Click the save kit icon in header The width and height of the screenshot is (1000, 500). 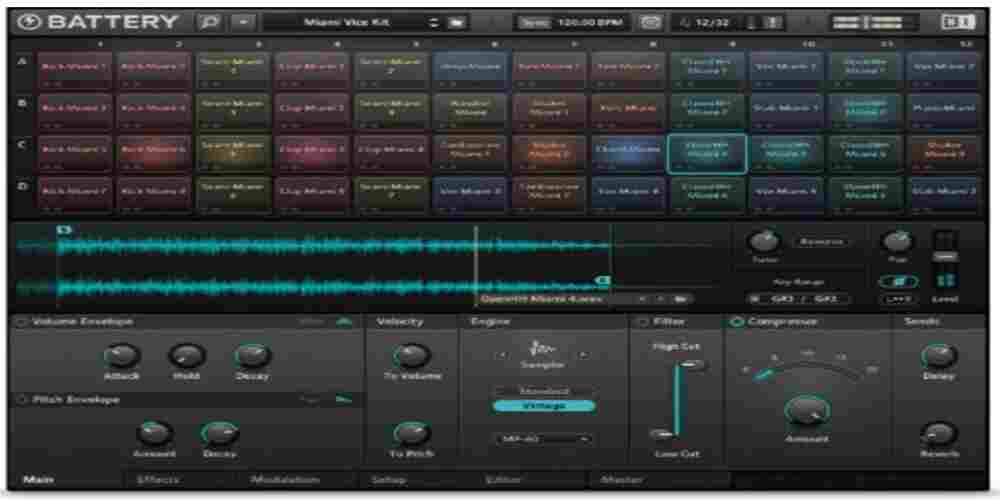coord(455,23)
